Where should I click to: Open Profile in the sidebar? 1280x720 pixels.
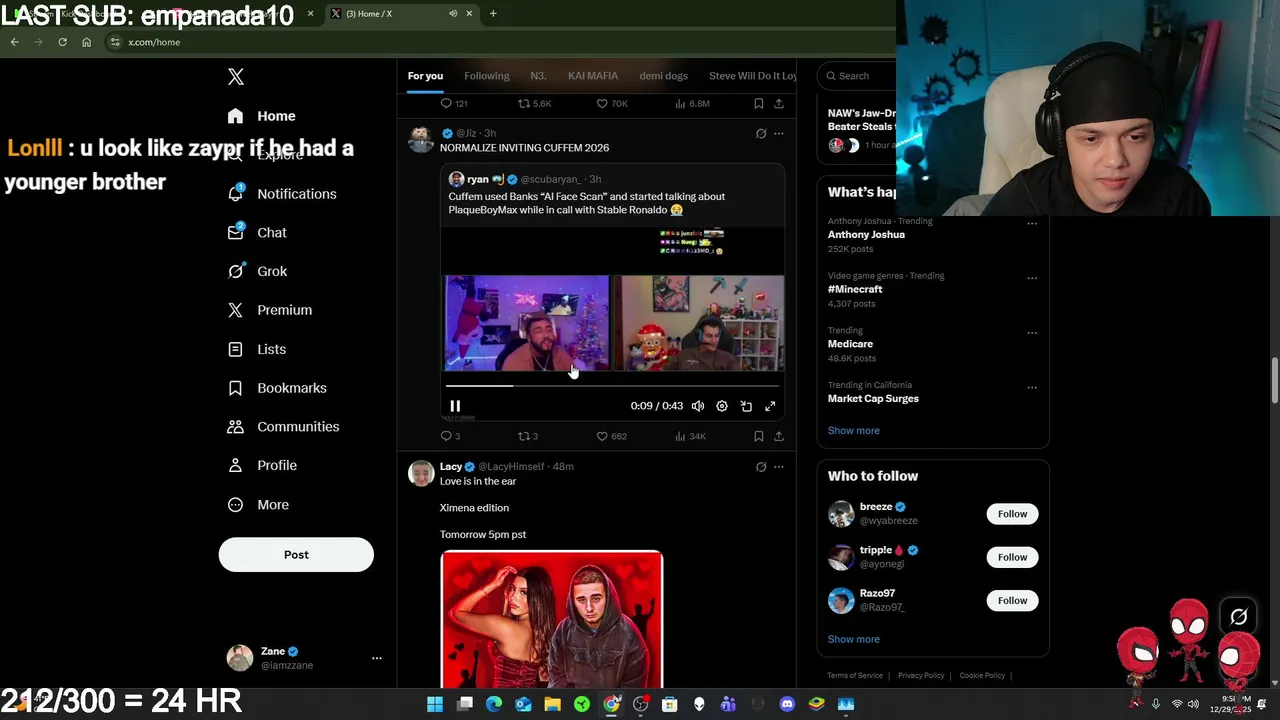(262, 466)
